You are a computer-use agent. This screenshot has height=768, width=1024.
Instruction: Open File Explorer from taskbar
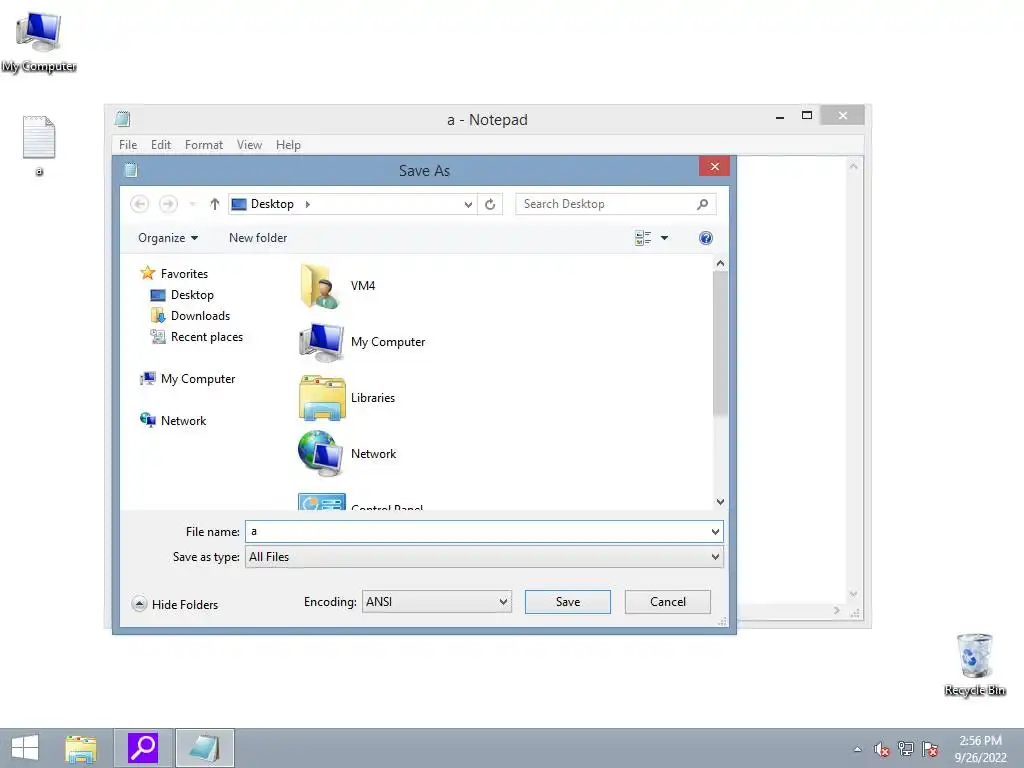coord(81,748)
